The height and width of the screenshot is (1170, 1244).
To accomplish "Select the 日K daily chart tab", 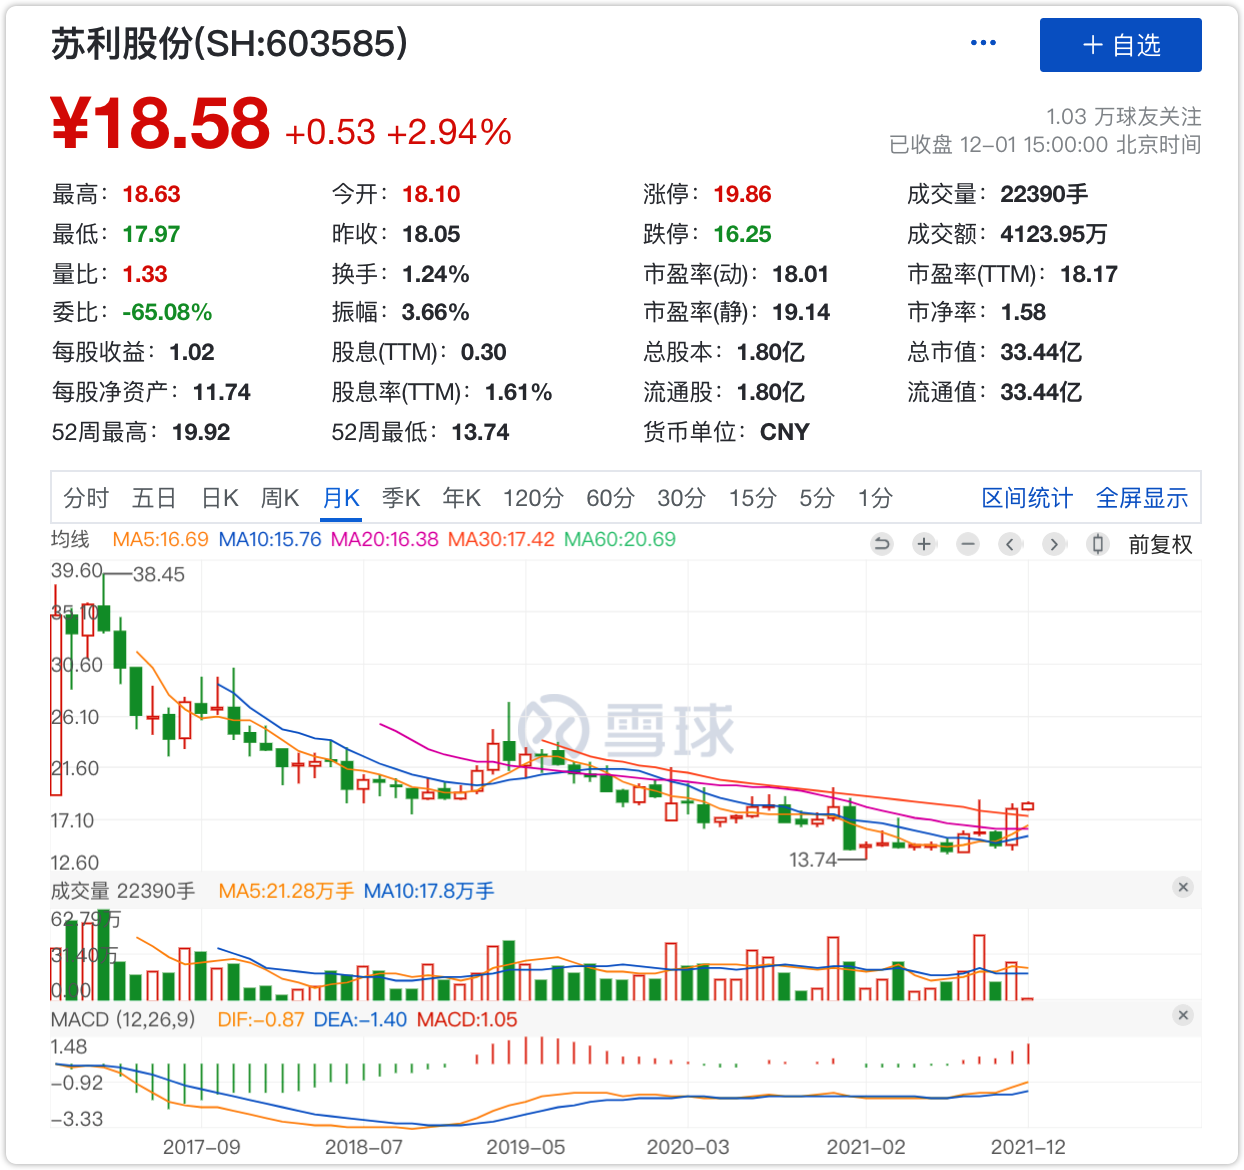I will tap(220, 498).
